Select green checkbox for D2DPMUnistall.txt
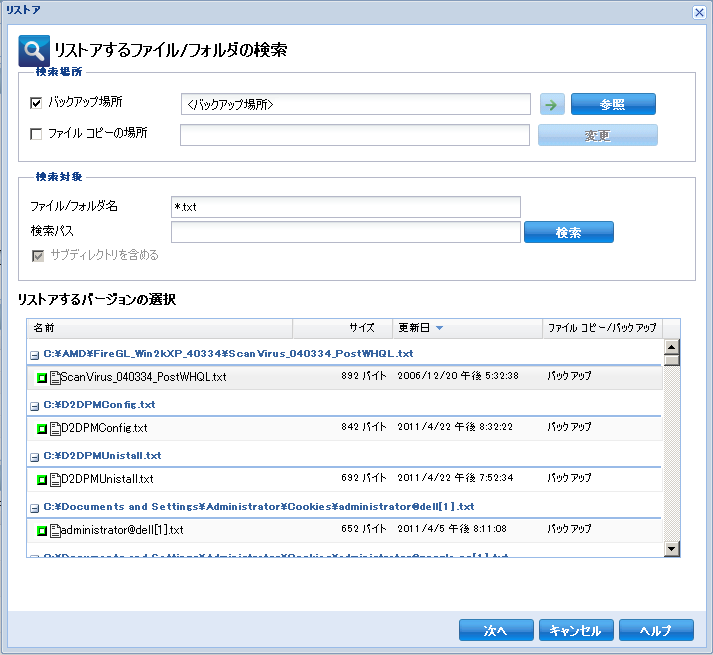Viewport: 713px width, 655px height. pyautogui.click(x=42, y=479)
